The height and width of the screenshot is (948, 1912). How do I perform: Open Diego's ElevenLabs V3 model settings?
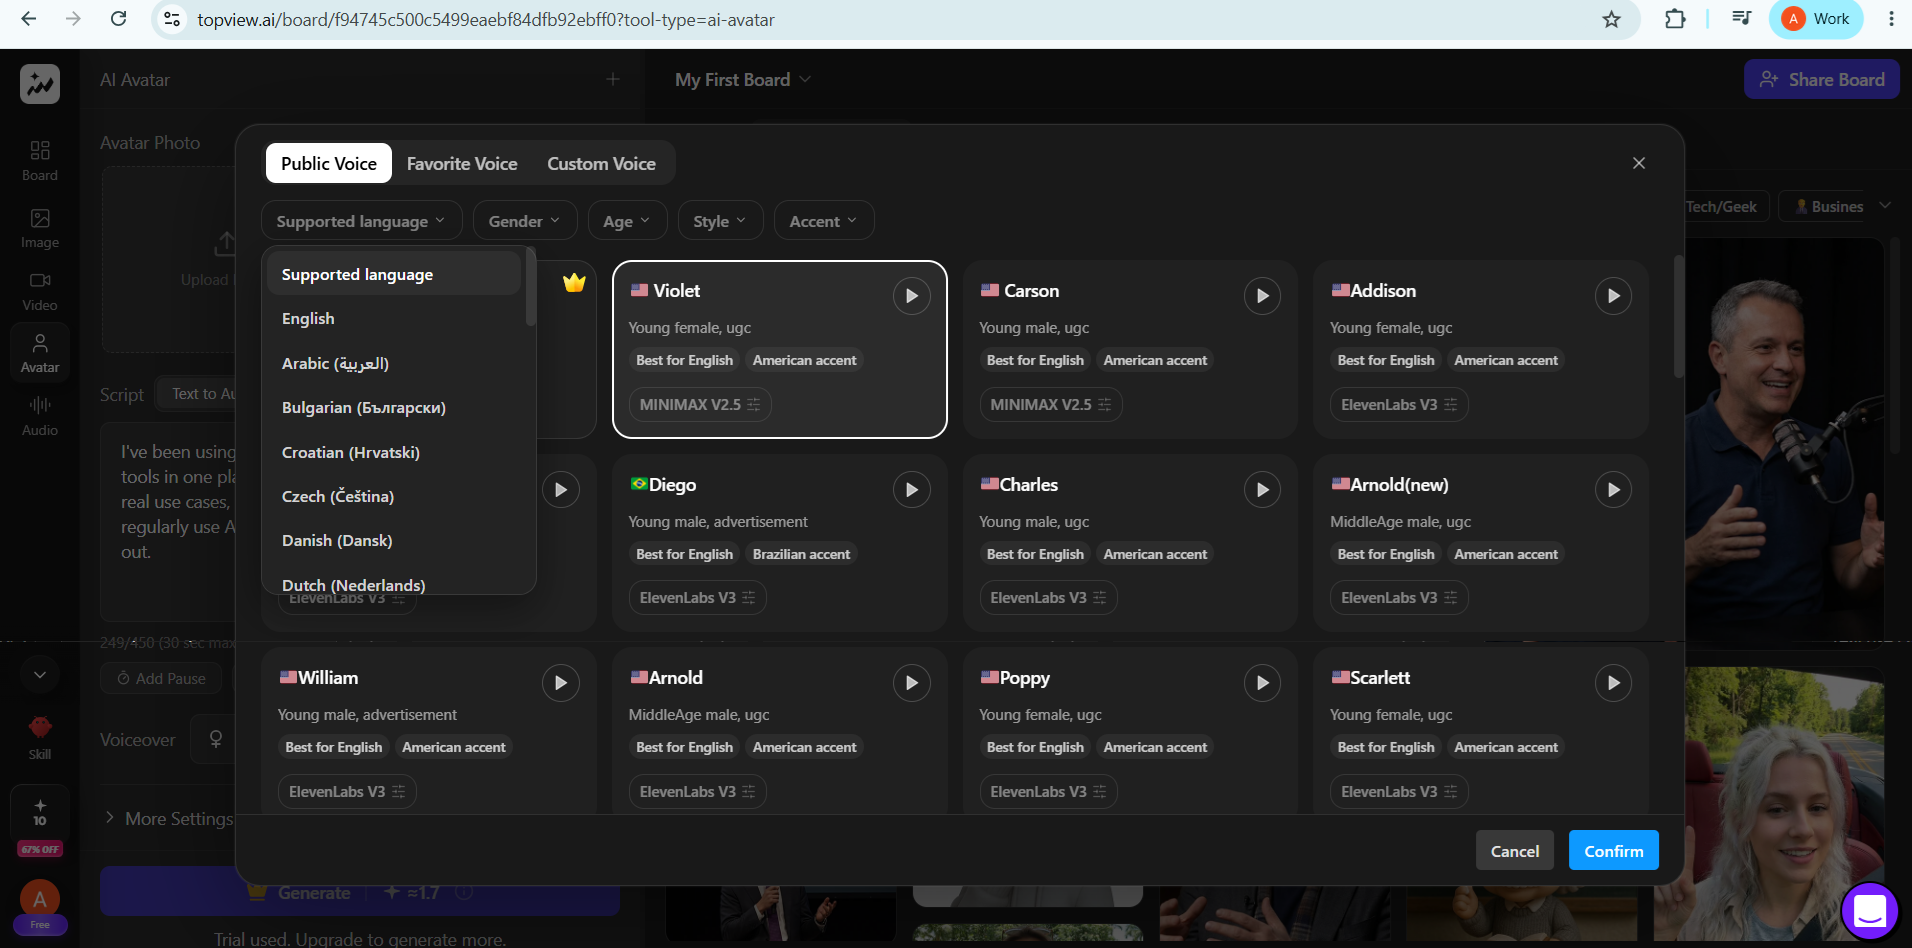(x=698, y=598)
